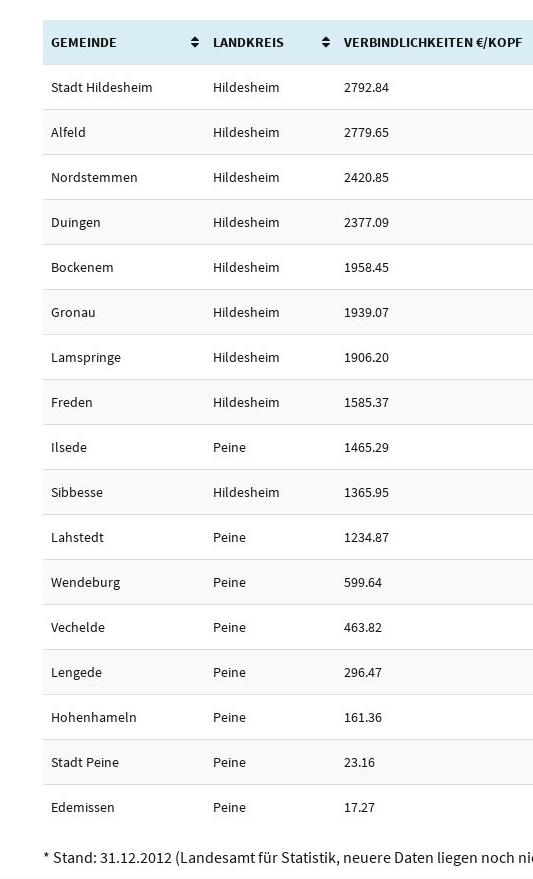Click the Duingen cell
This screenshot has width=533, height=879.
coord(76,223)
